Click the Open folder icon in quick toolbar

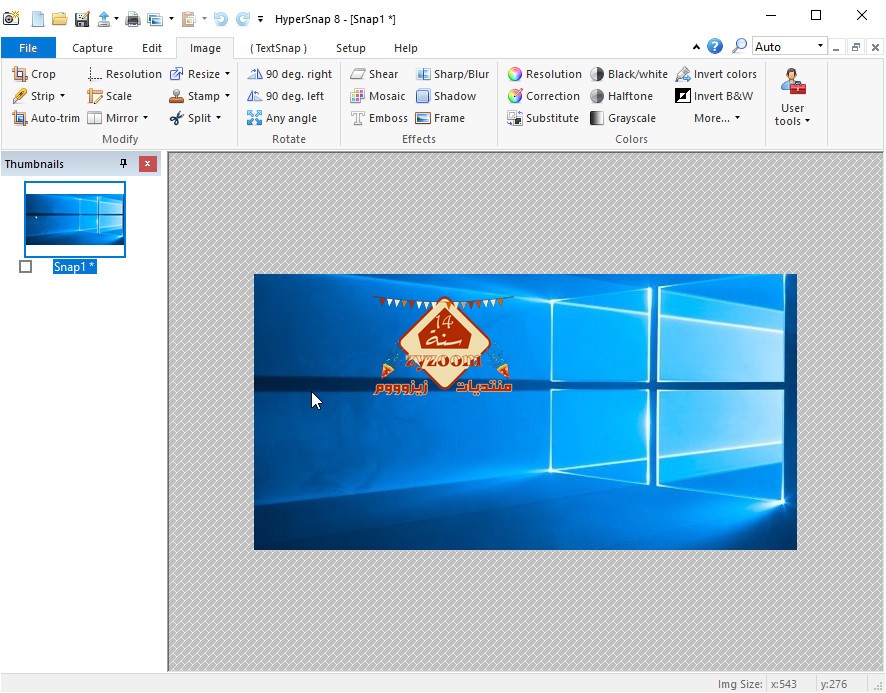60,19
